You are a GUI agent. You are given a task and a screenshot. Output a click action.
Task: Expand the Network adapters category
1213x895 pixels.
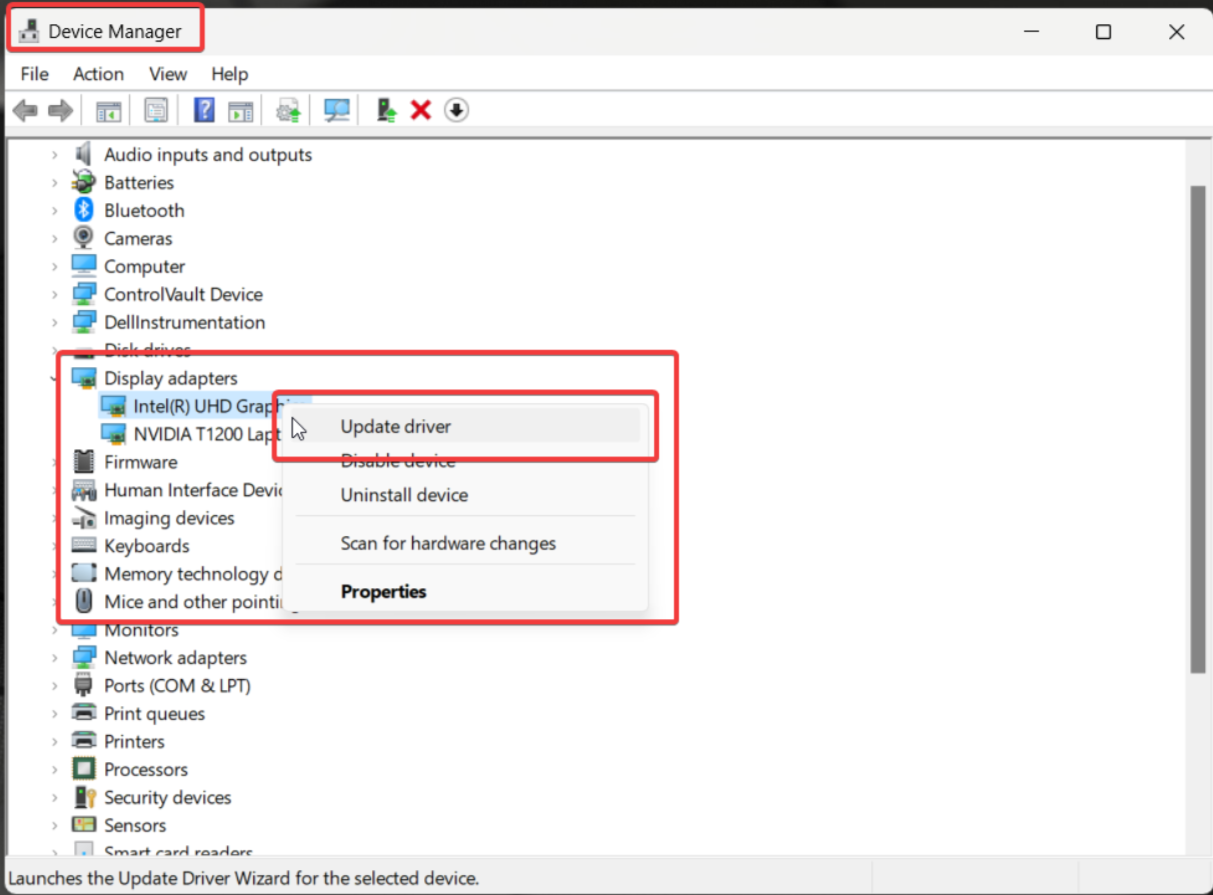[x=54, y=658]
